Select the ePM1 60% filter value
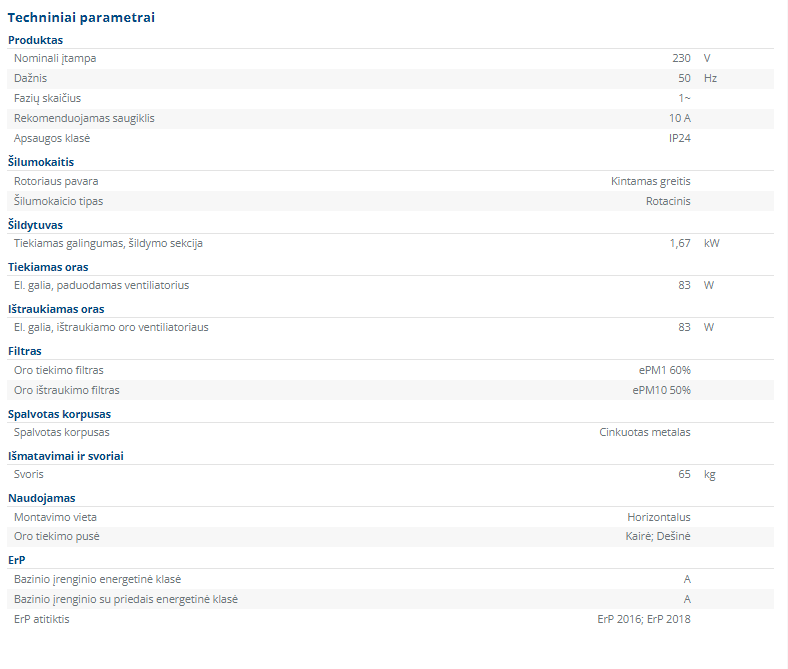 pos(664,370)
